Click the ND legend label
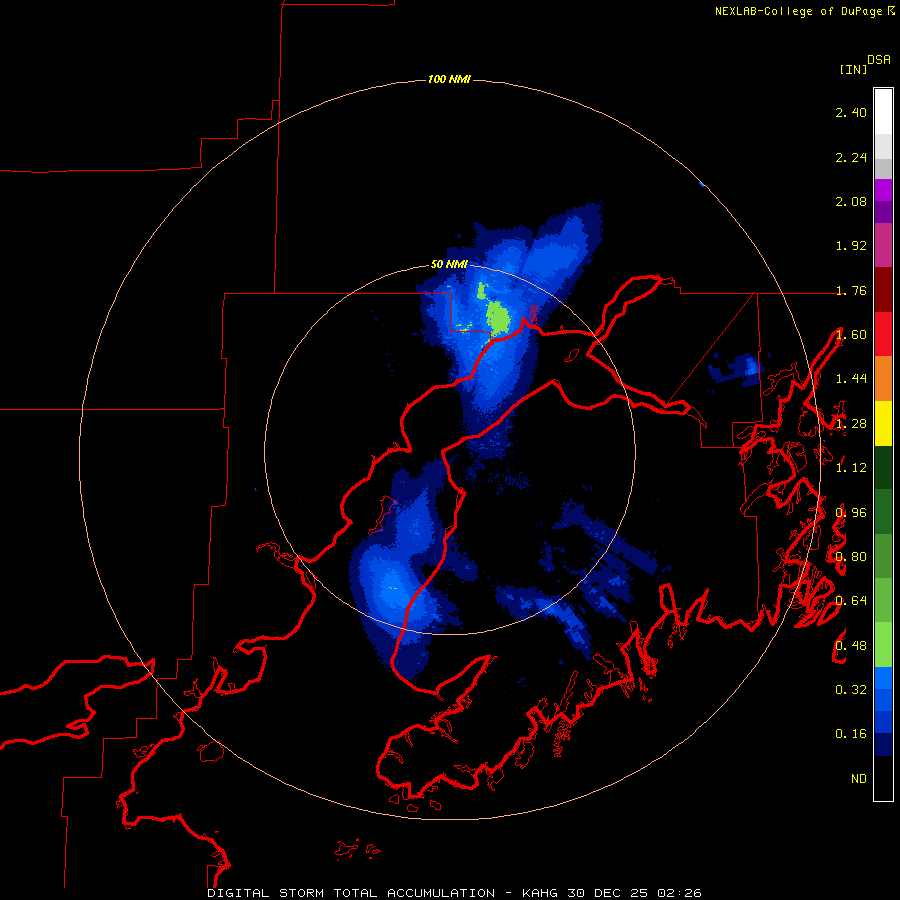This screenshot has width=900, height=900. [x=859, y=779]
